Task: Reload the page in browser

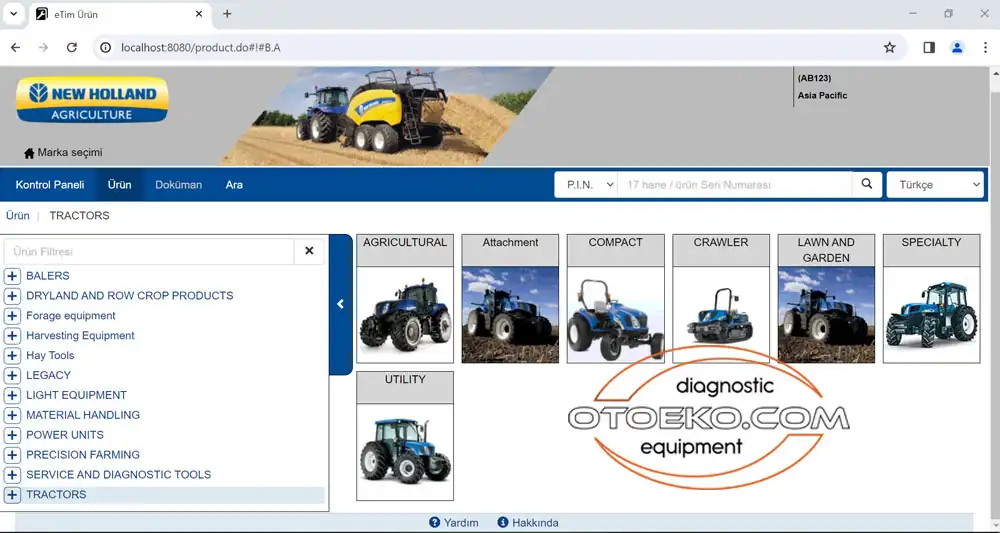Action: click(72, 47)
